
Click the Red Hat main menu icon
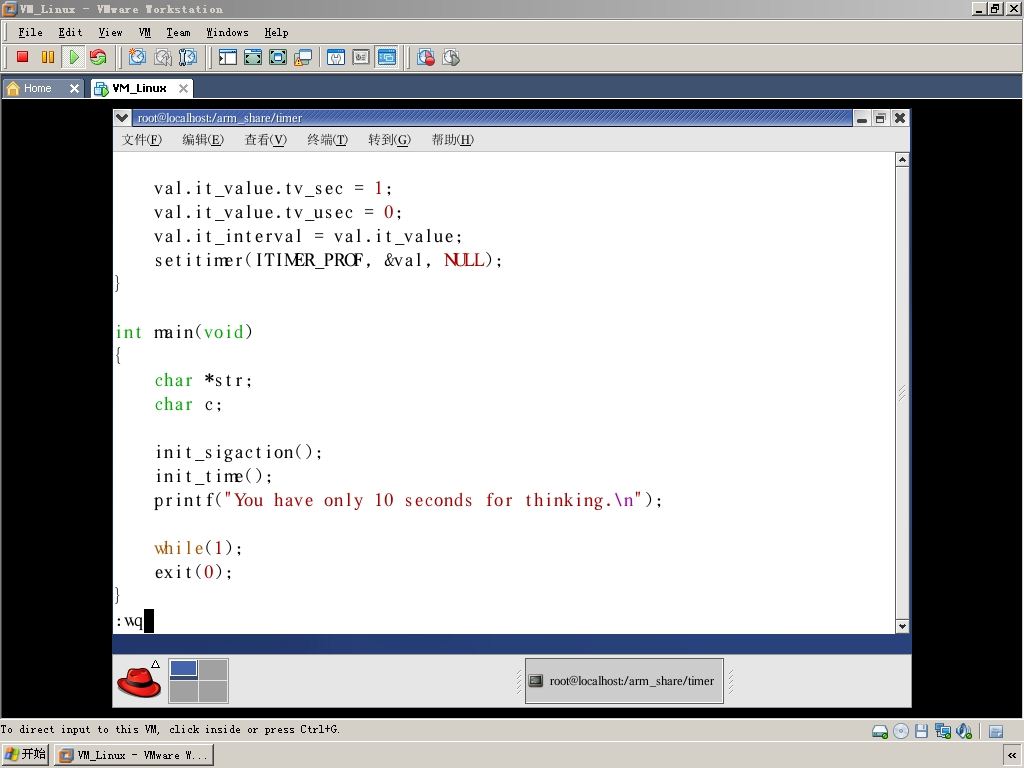tap(138, 680)
